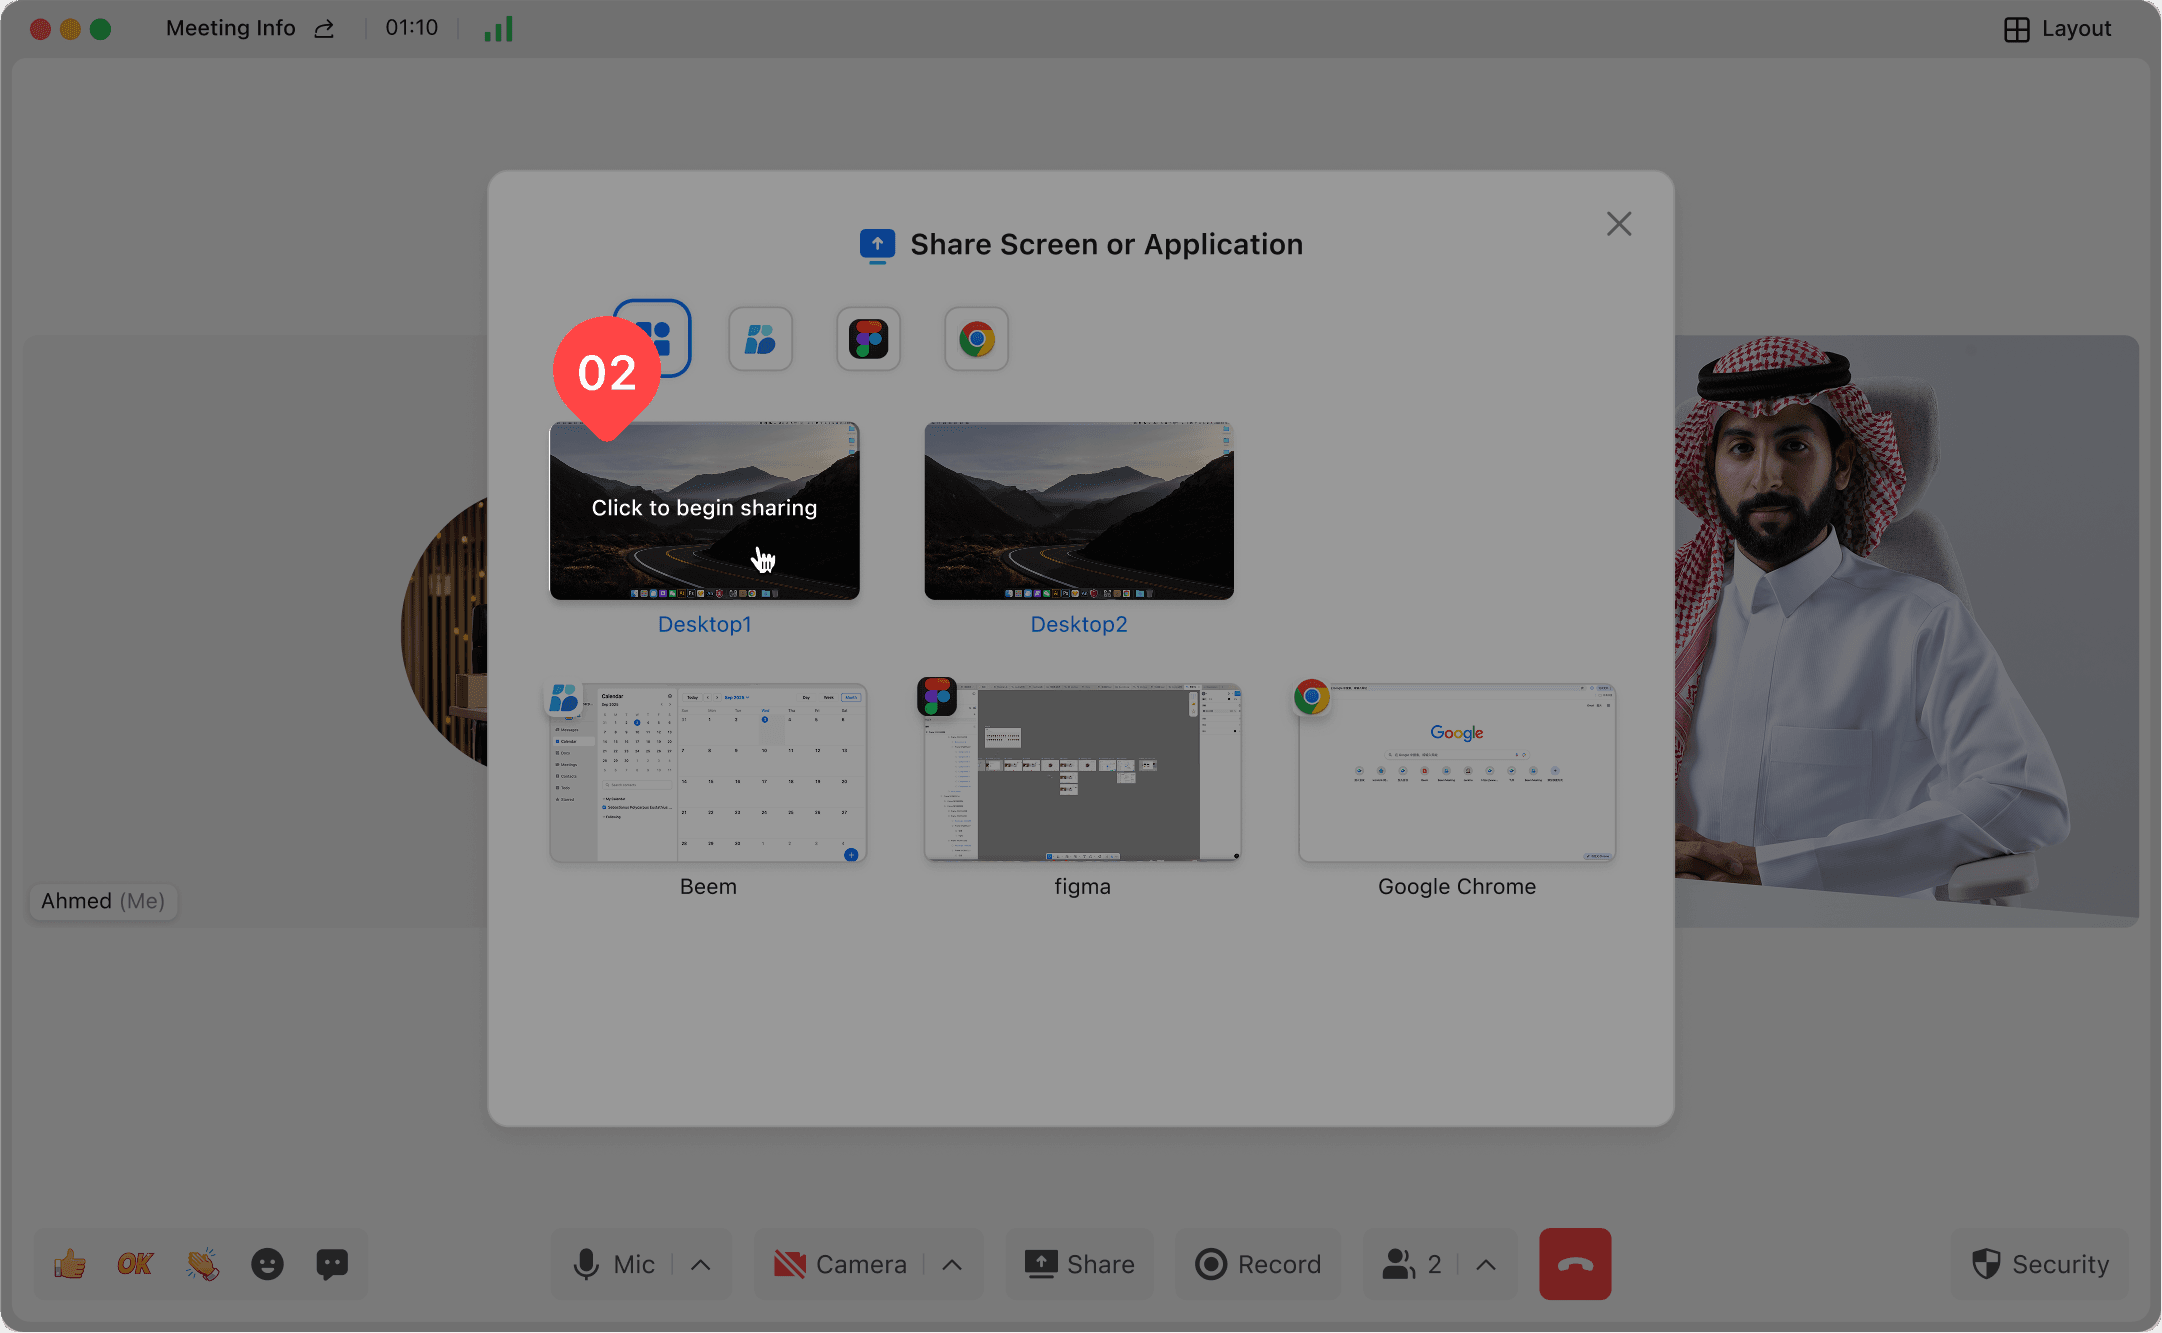Screen dimensions: 2162x1333
Task: Send the clapping hands reaction
Action: [202, 1264]
